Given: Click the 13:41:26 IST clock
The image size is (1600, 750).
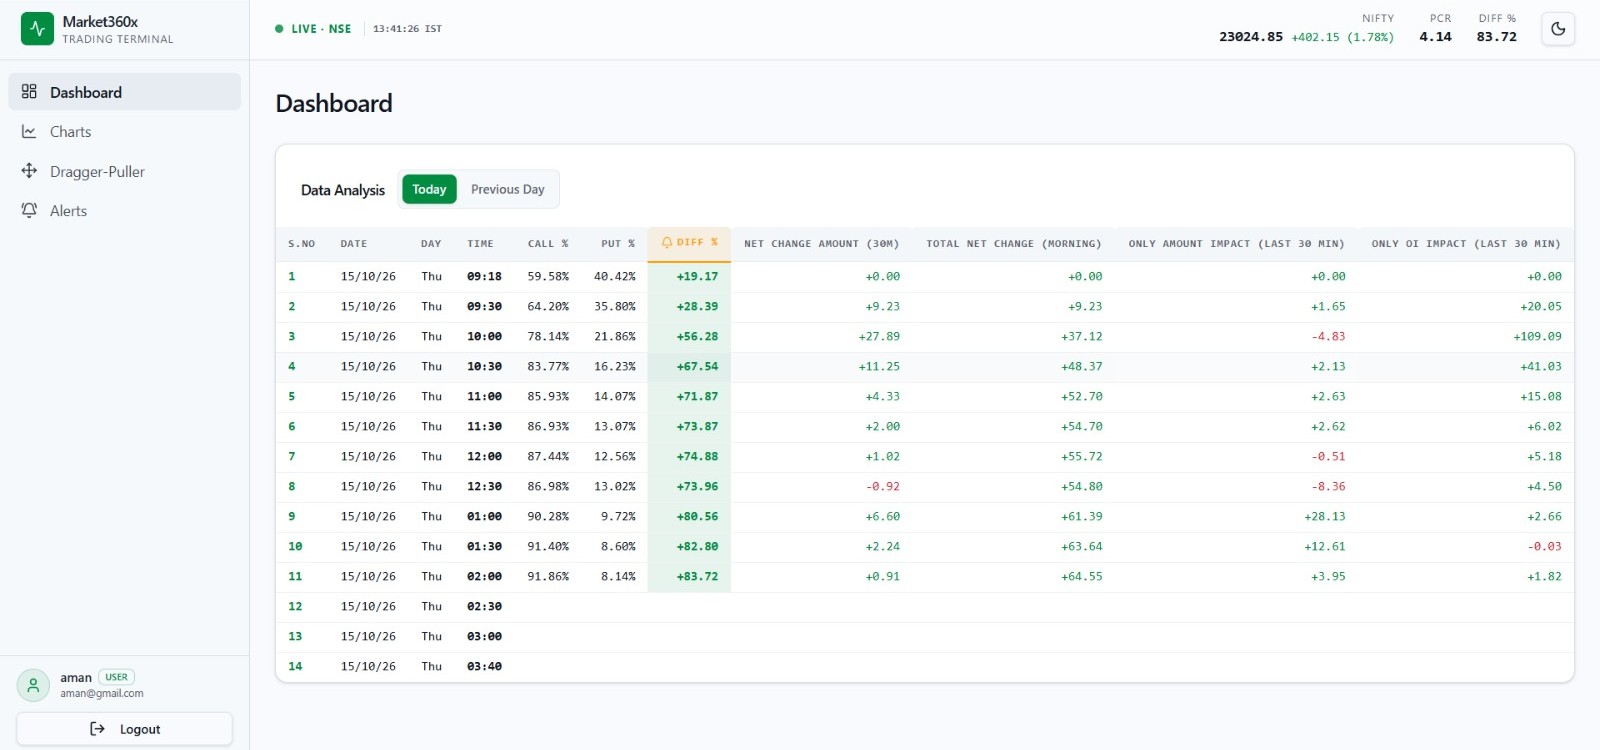Looking at the screenshot, I should [407, 29].
